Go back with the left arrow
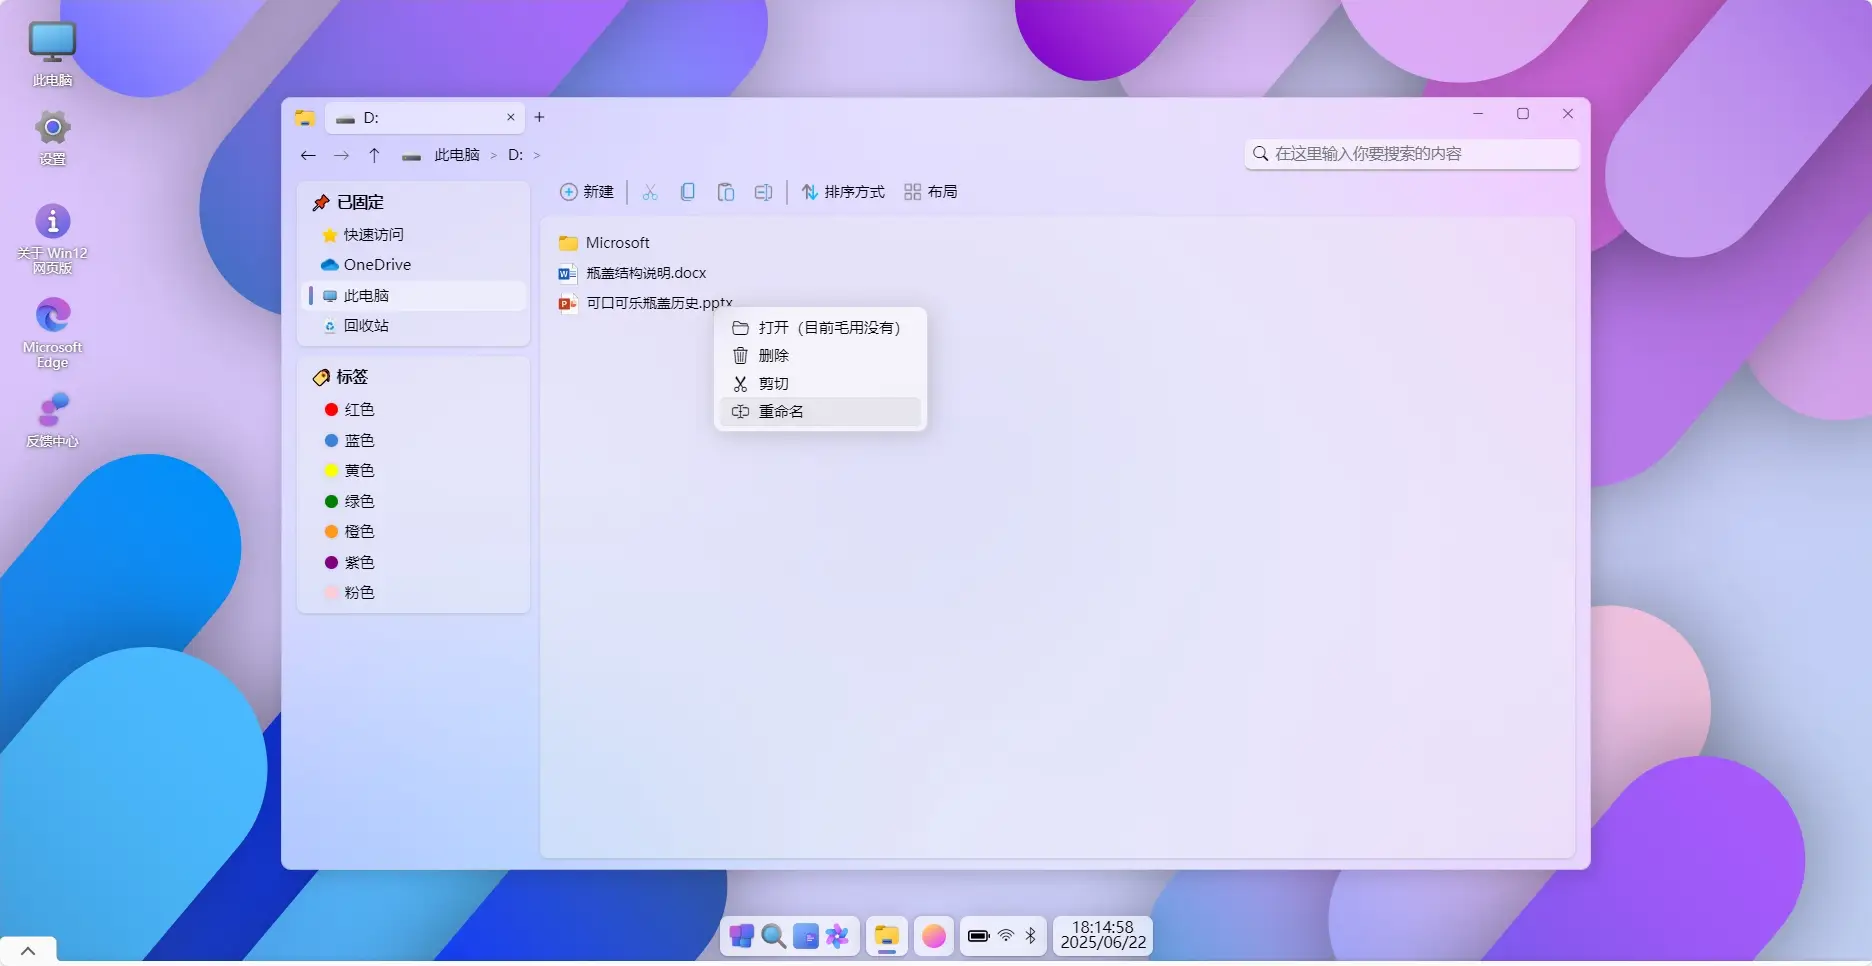 [x=308, y=155]
